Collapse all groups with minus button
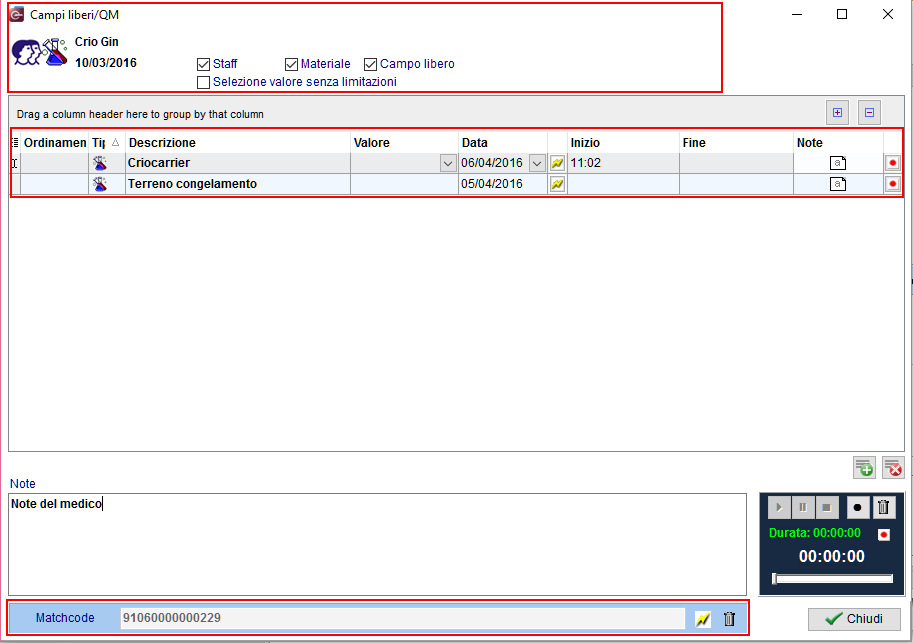Viewport: 913px width, 643px height. click(x=869, y=112)
